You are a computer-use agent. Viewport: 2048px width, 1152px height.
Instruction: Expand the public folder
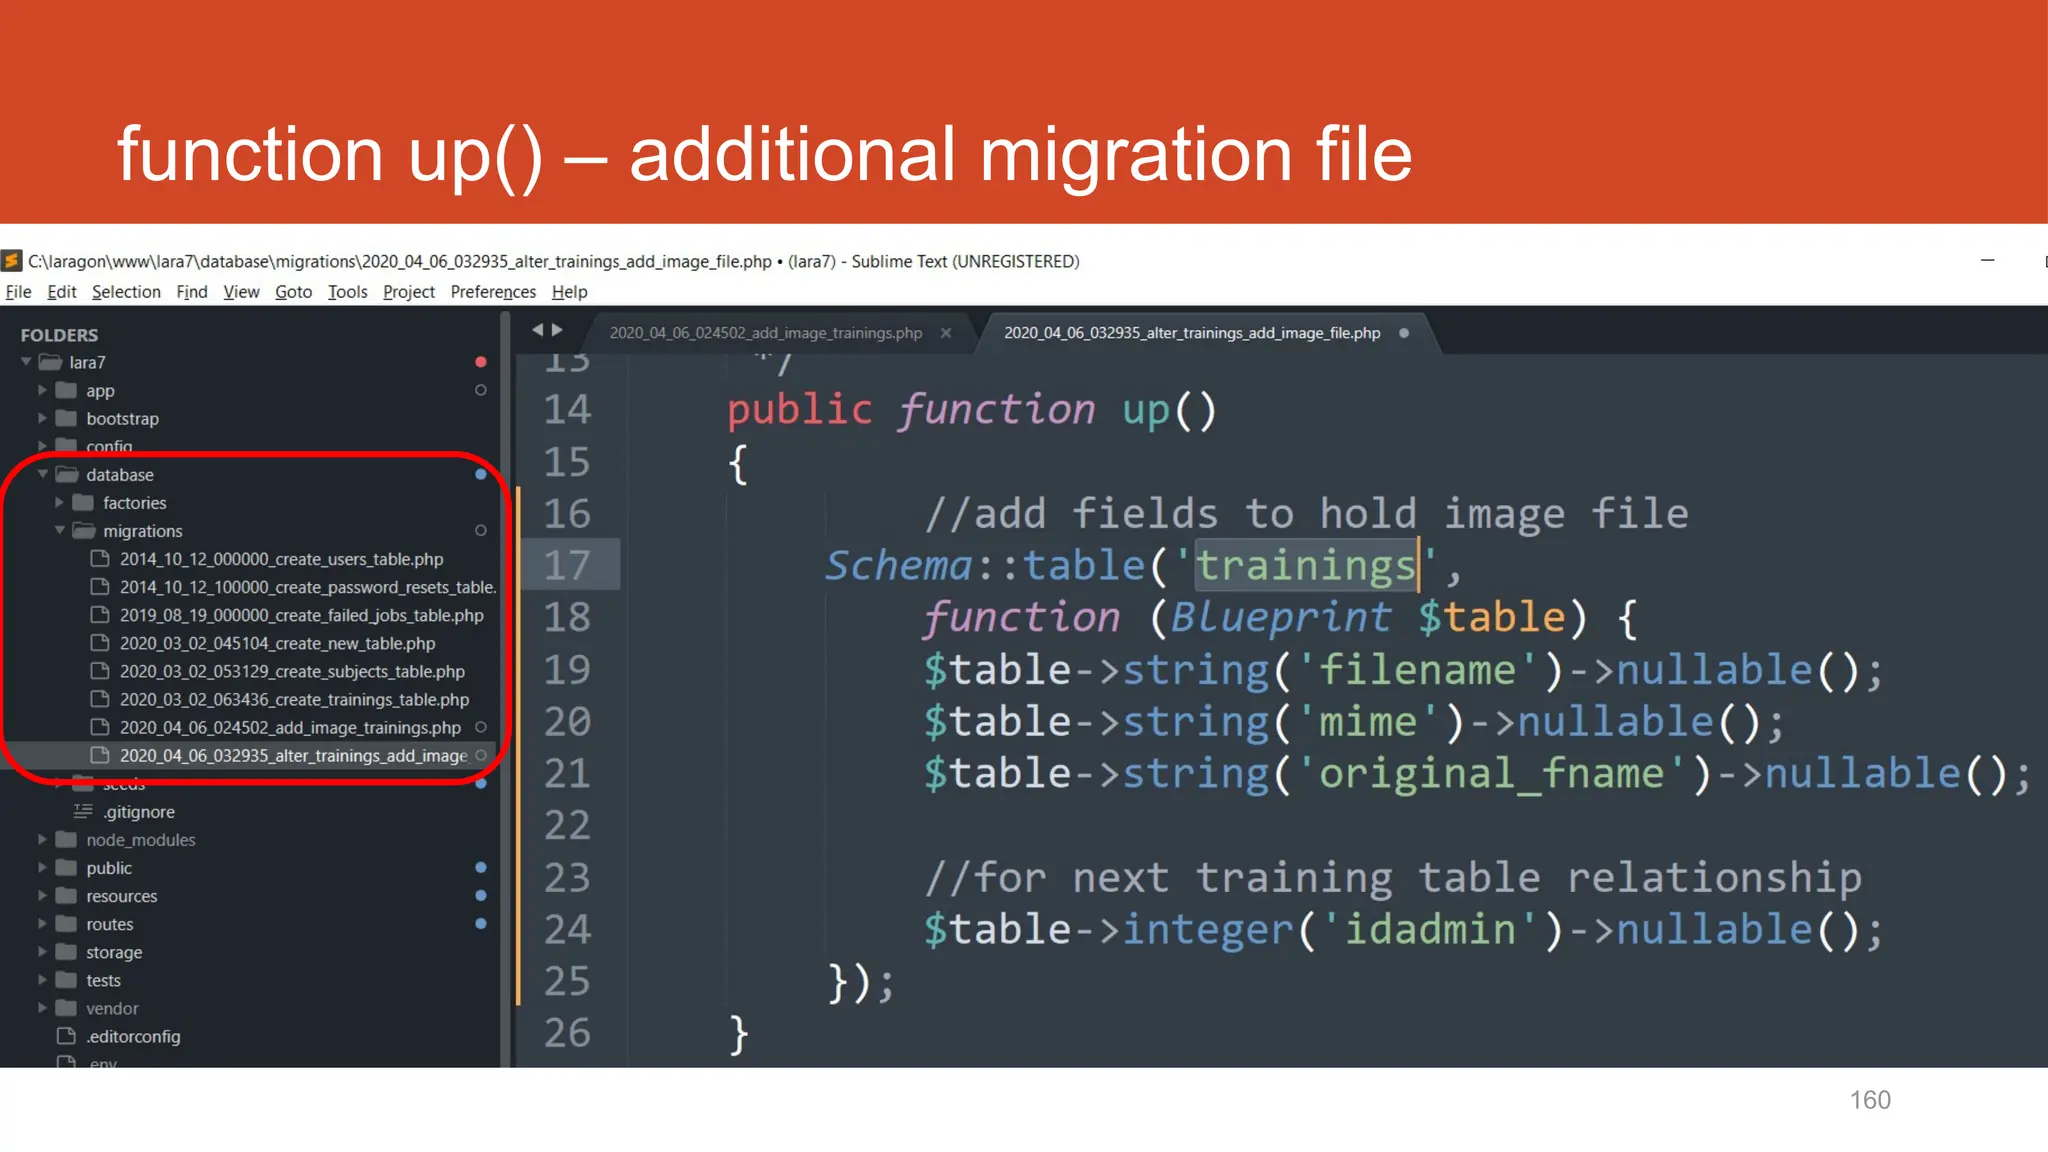42,867
